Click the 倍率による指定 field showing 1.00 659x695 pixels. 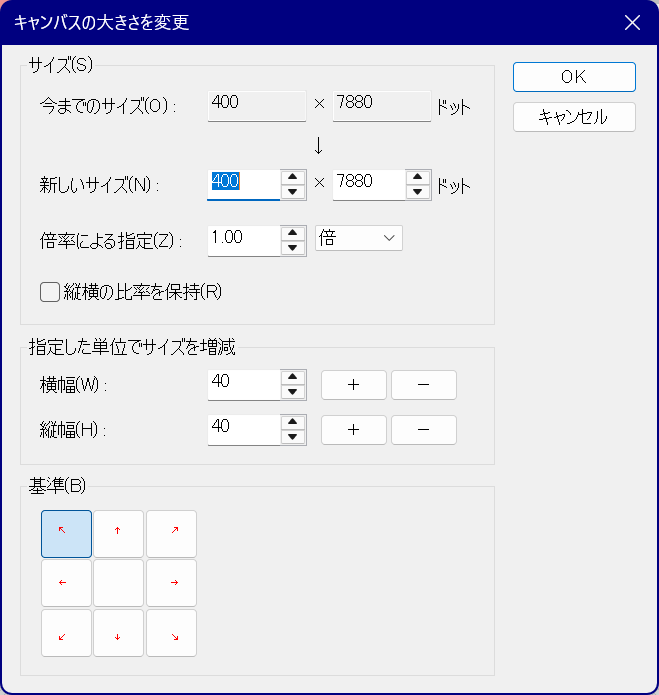click(244, 241)
